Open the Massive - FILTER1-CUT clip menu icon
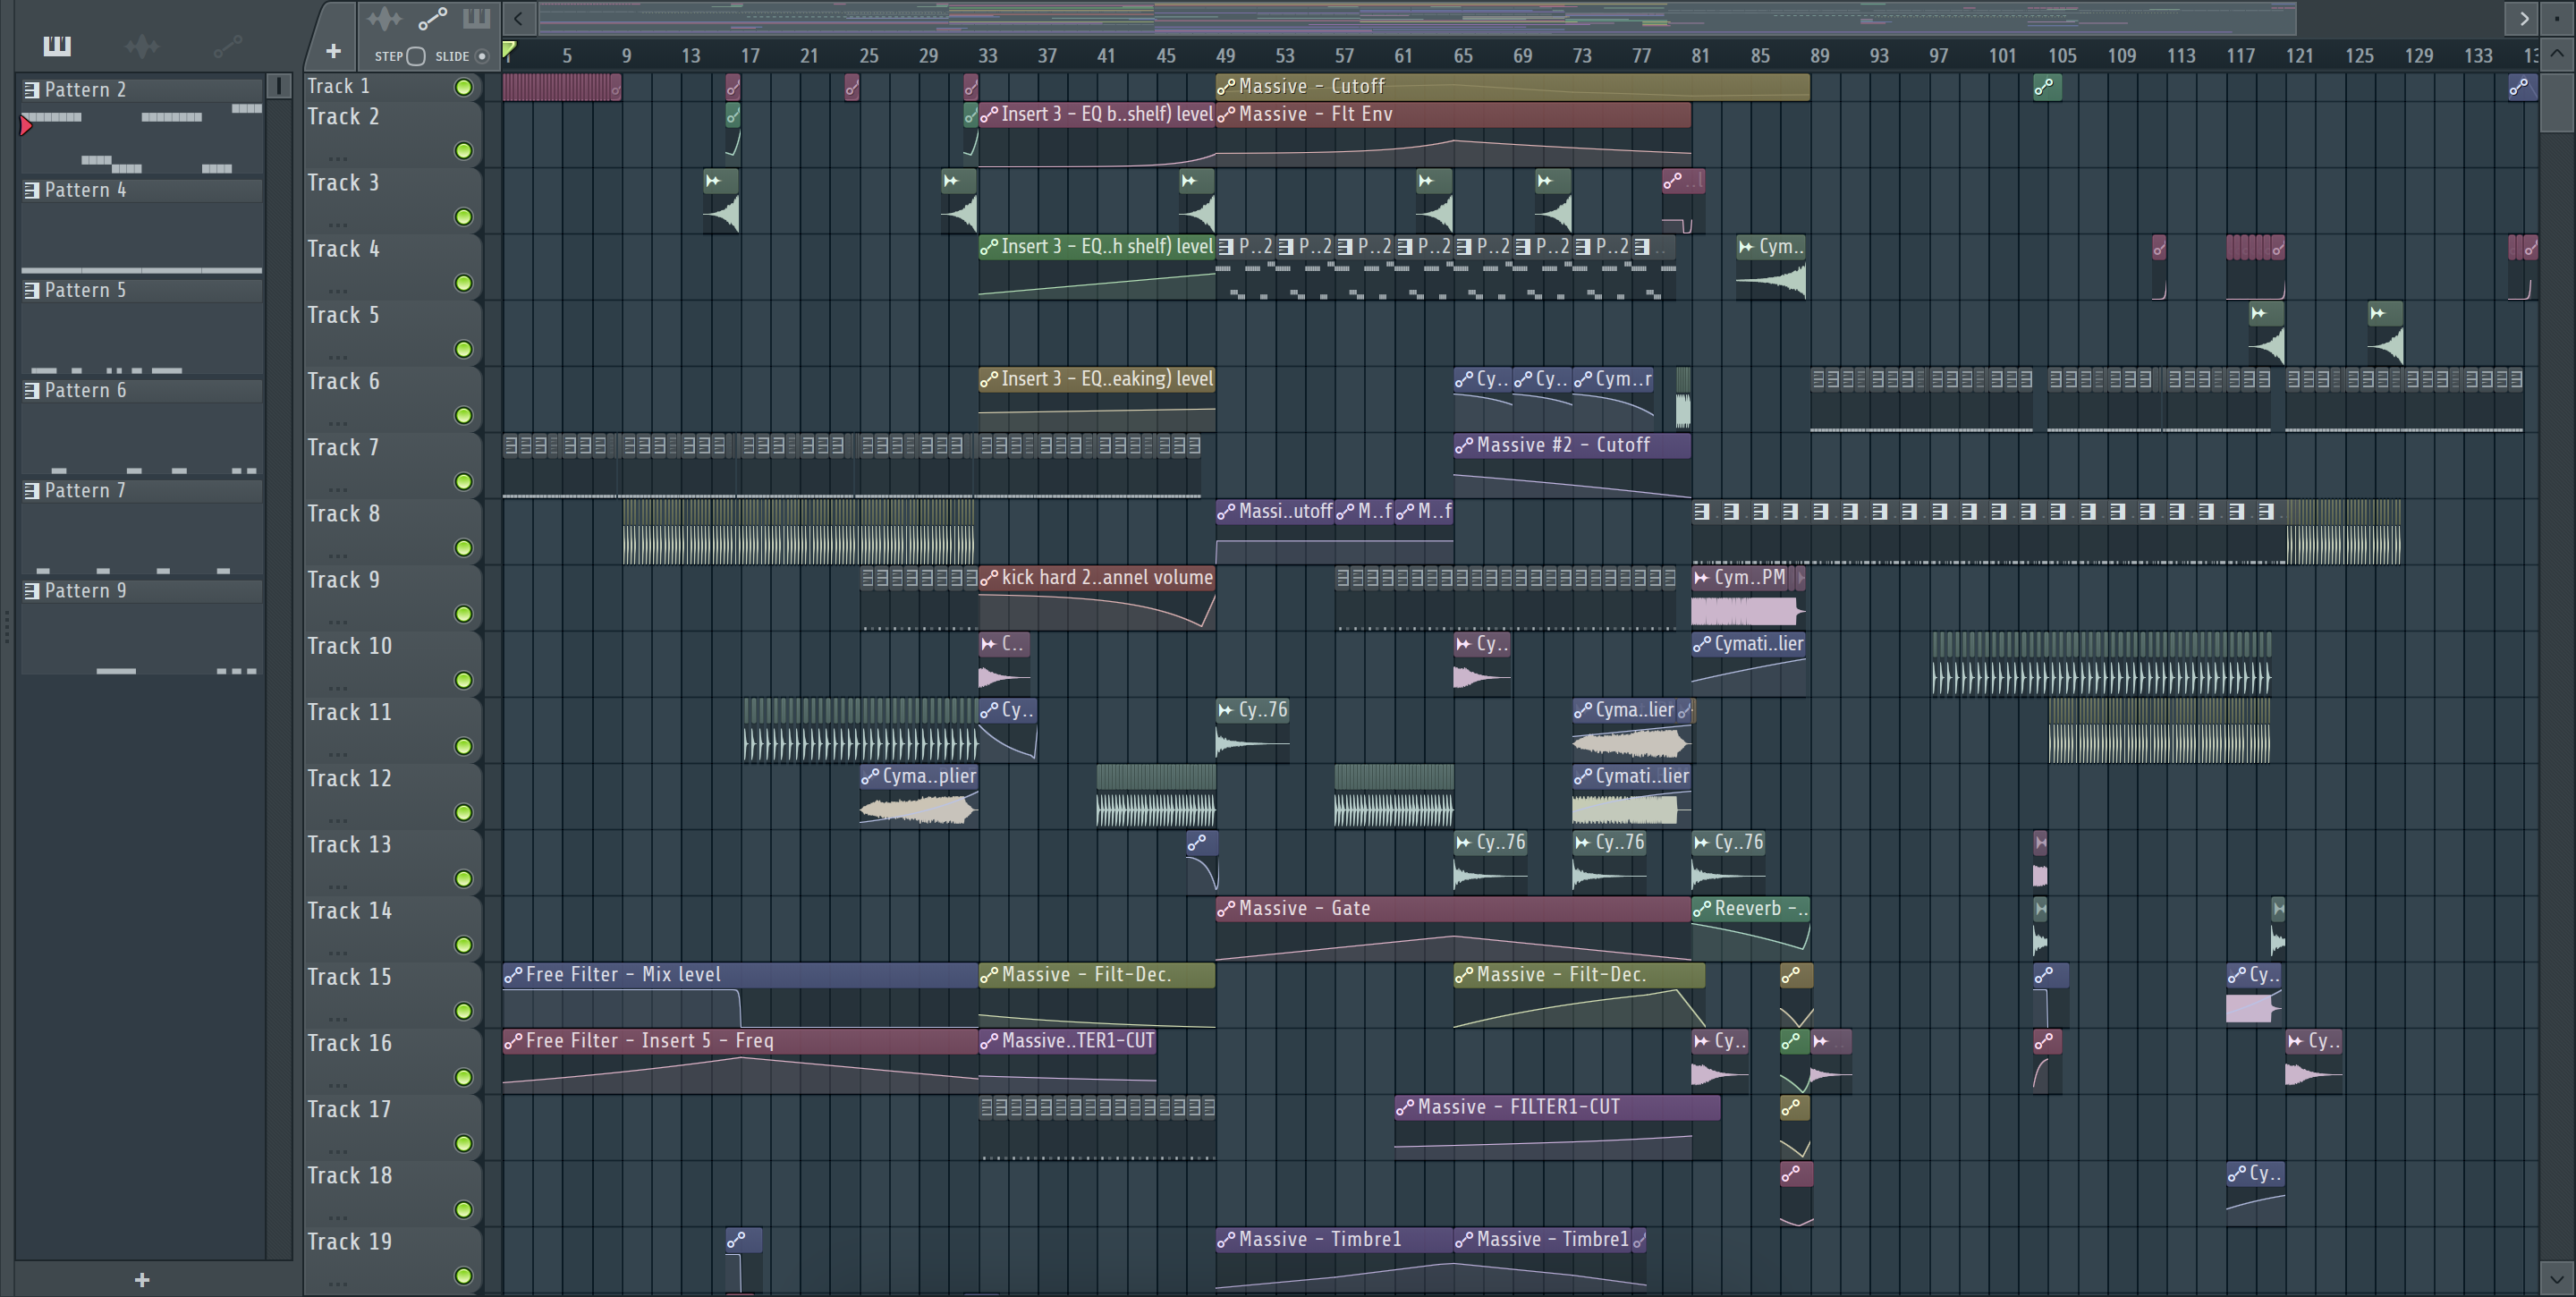The height and width of the screenshot is (1297, 2576). click(x=1405, y=1107)
